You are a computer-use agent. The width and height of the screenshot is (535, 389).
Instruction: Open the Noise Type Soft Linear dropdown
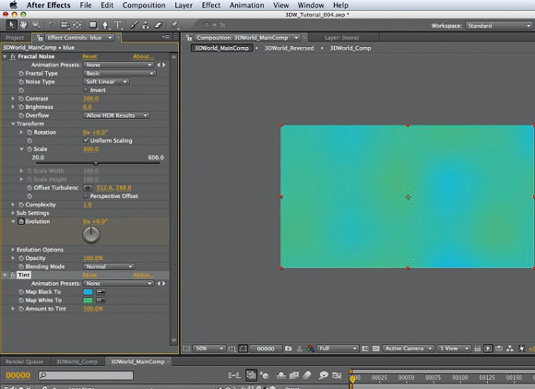pyautogui.click(x=106, y=82)
